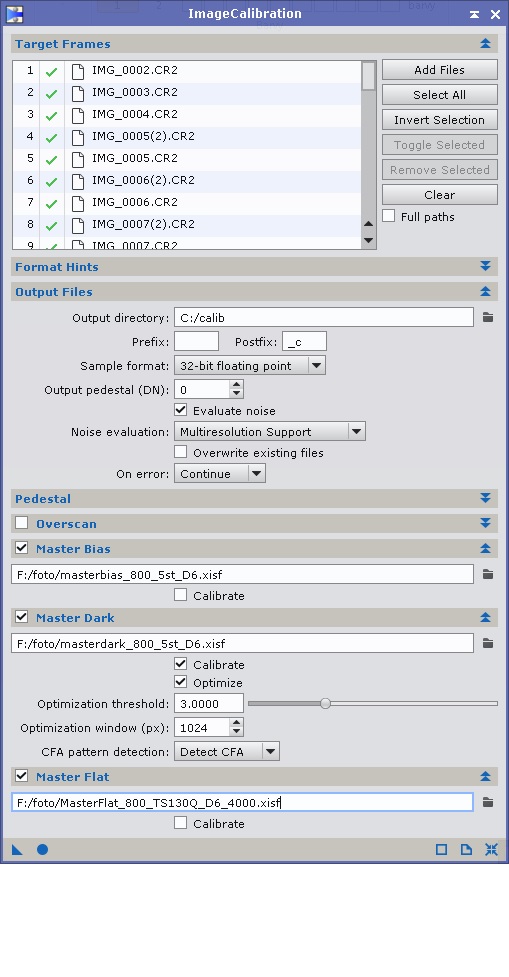Click the Track View square icon
The width and height of the screenshot is (509, 977).
pos(441,849)
